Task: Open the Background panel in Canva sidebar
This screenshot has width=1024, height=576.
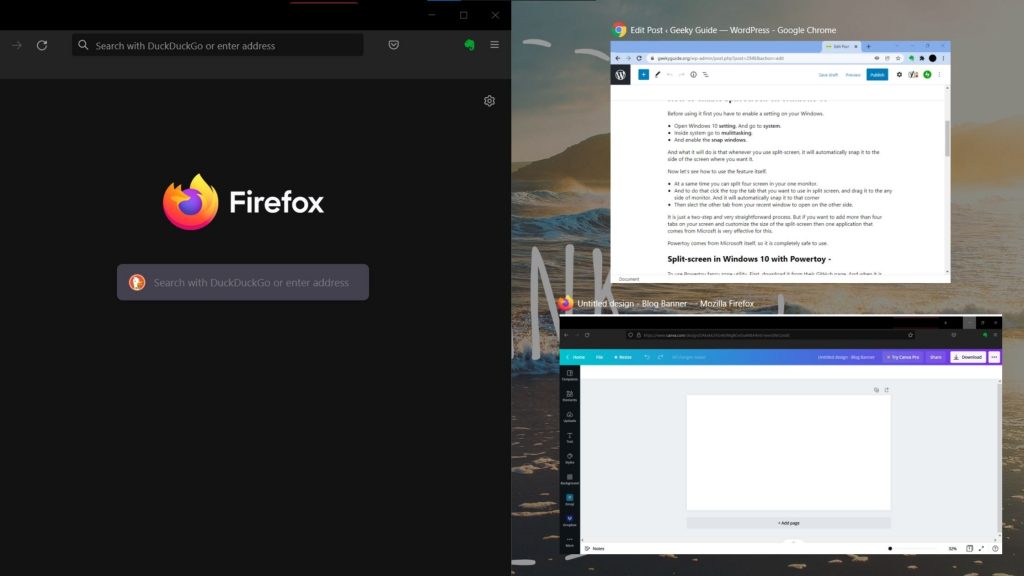Action: [x=569, y=479]
